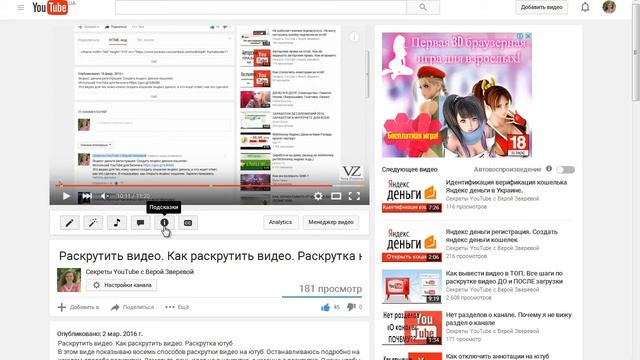Image resolution: width=640 pixels, height=360 pixels.
Task: Click the 181 просмотр view count
Action: click(330, 289)
